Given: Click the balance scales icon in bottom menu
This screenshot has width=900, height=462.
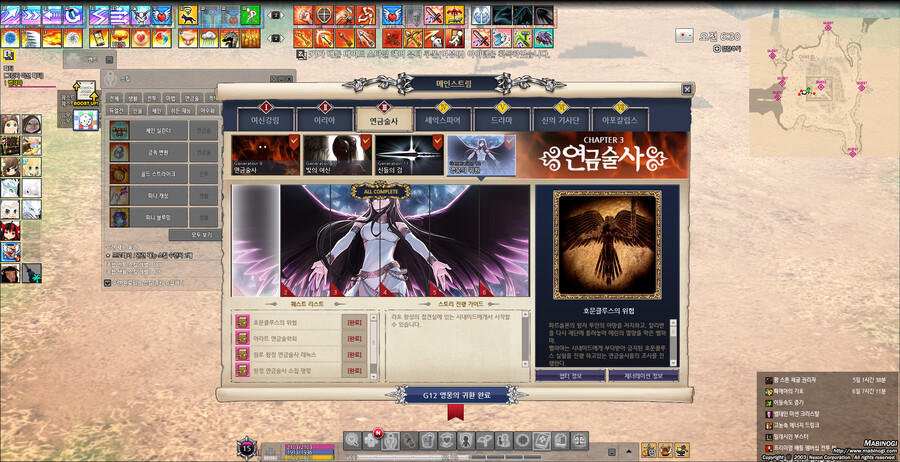Looking at the screenshot, I should point(579,440).
